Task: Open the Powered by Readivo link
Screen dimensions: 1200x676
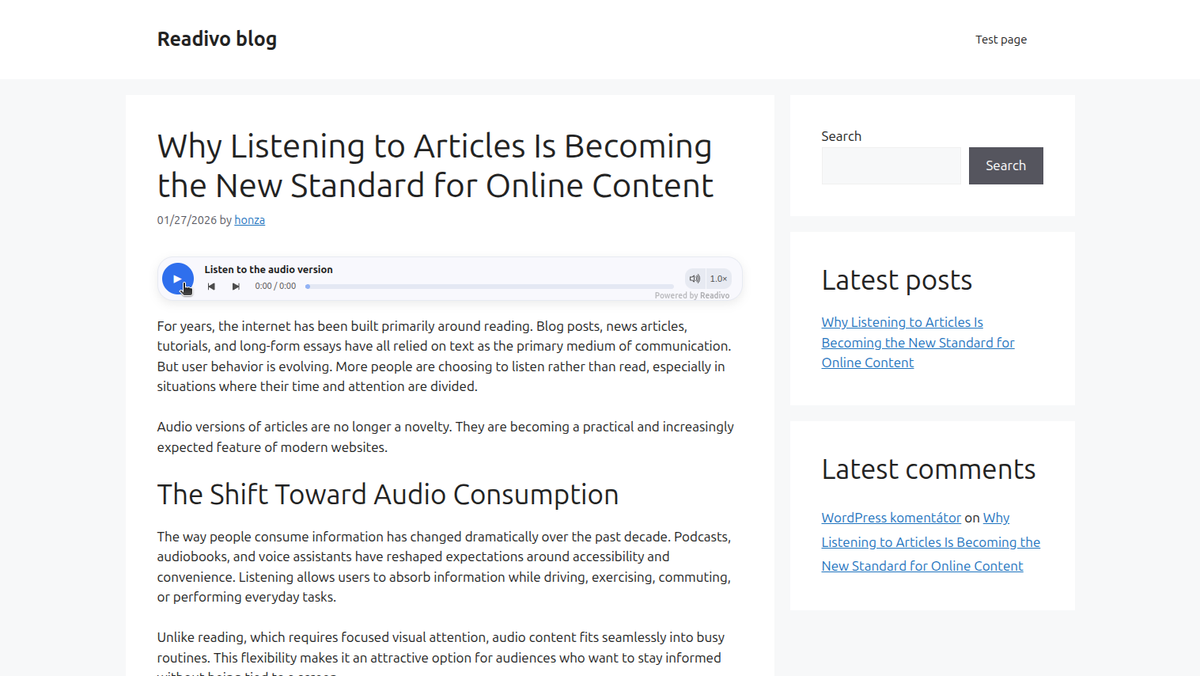Action: [692, 295]
